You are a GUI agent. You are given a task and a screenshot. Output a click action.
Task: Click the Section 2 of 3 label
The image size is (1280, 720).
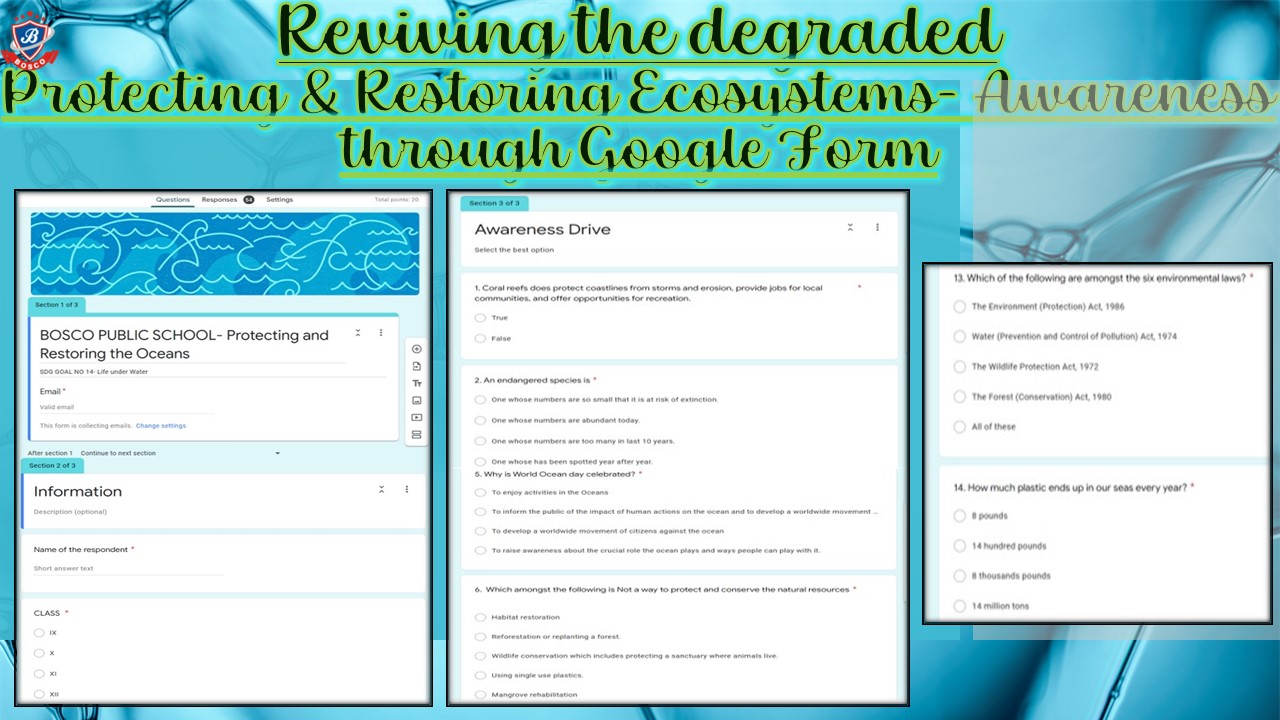(x=52, y=466)
